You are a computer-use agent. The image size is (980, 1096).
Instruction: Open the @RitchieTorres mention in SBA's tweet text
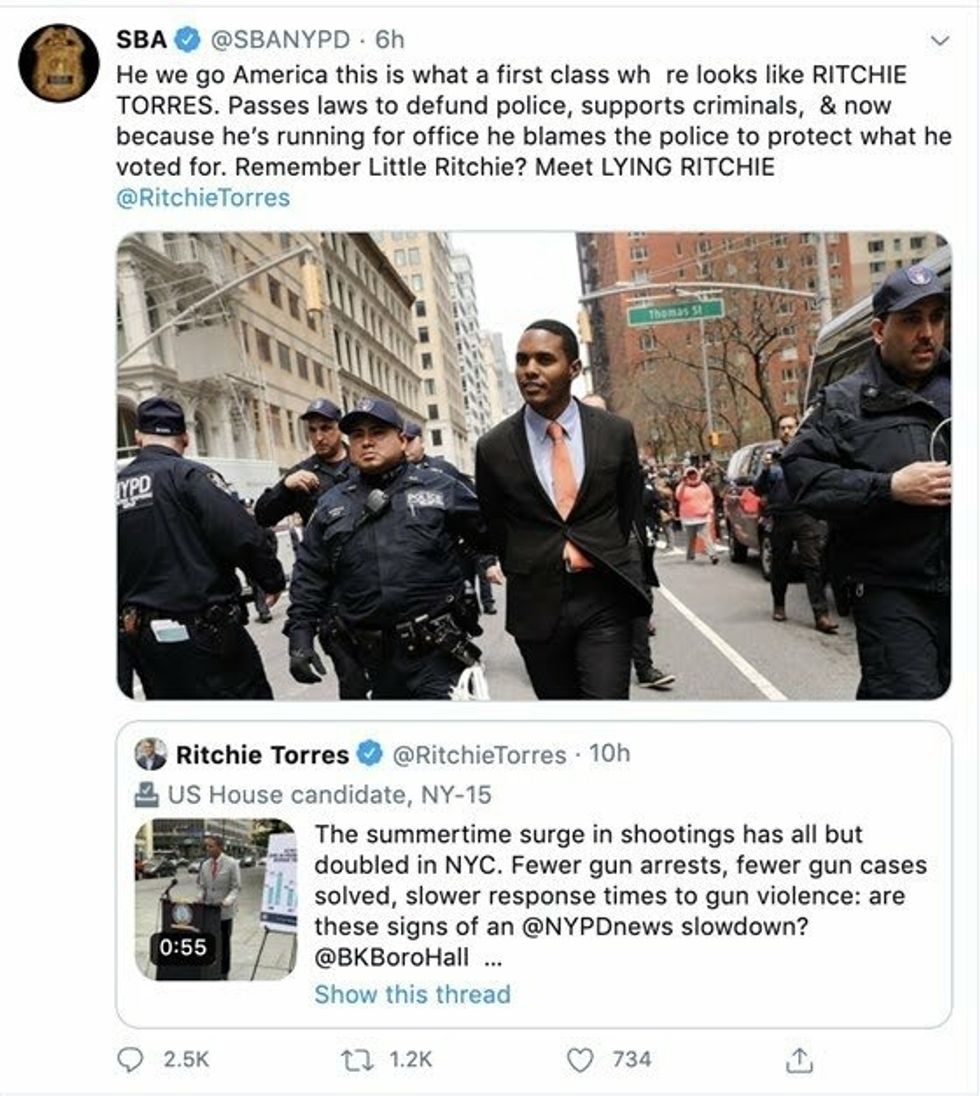tap(203, 197)
